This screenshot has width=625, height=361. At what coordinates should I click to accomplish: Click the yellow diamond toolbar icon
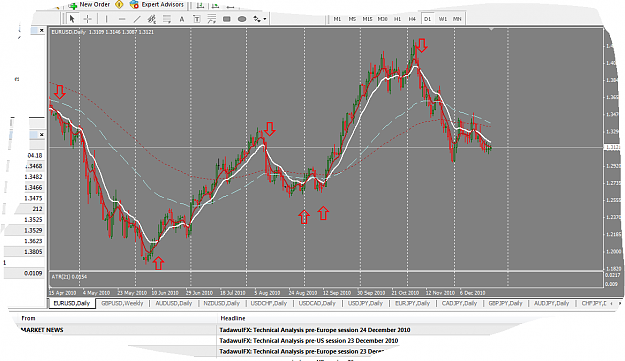pyautogui.click(x=119, y=5)
